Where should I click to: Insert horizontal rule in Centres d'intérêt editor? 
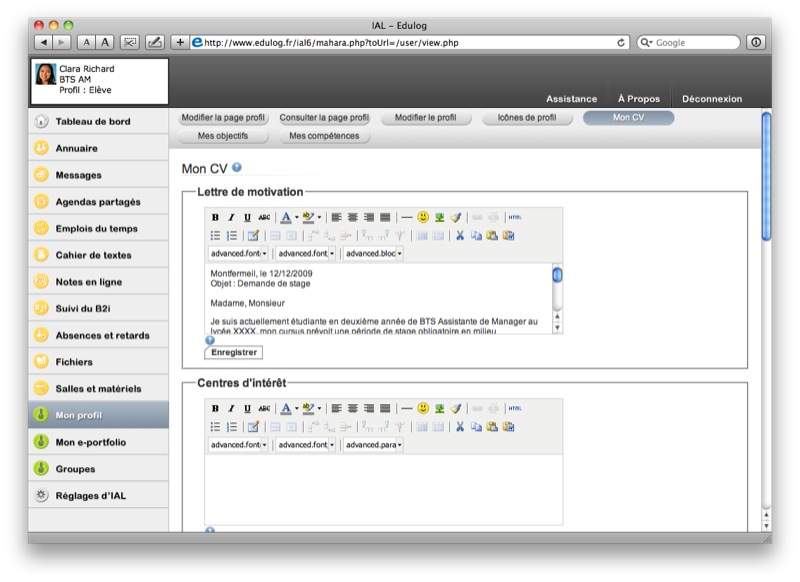point(406,408)
